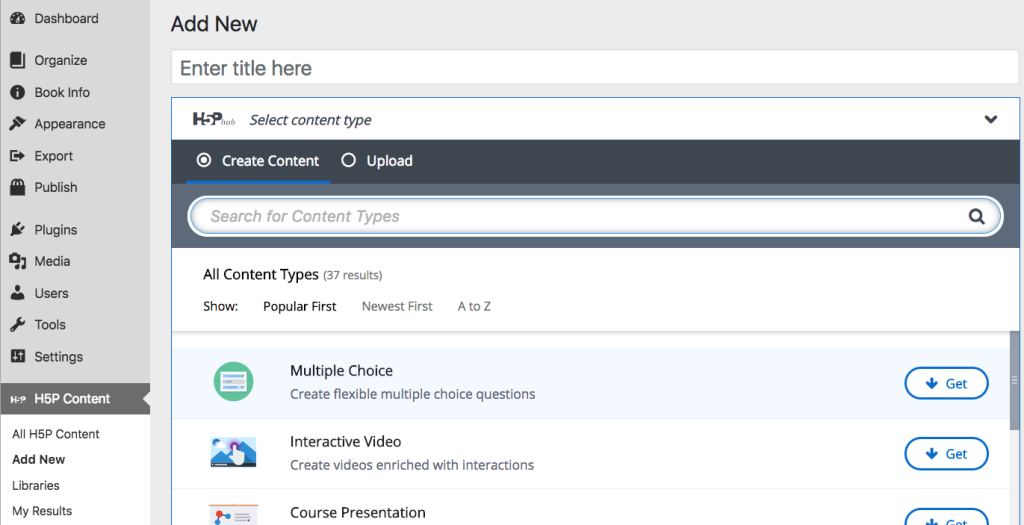Select the Upload radio option
Screen dimensions: 1024x525
coord(349,160)
